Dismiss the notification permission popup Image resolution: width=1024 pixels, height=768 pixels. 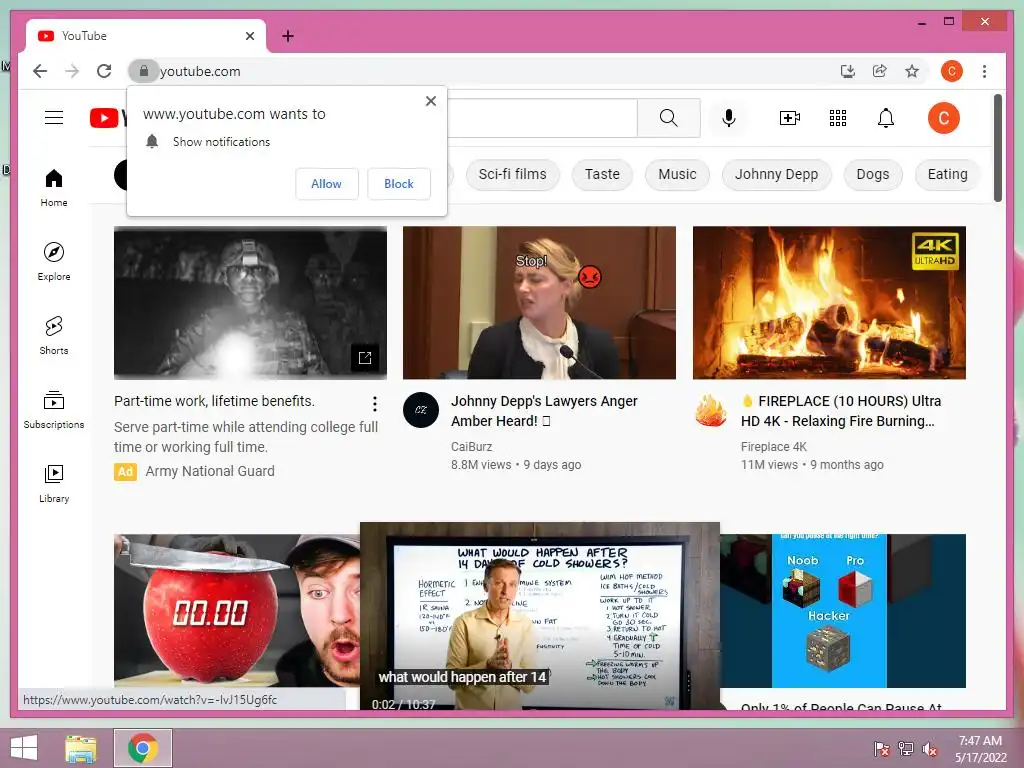[x=430, y=101]
